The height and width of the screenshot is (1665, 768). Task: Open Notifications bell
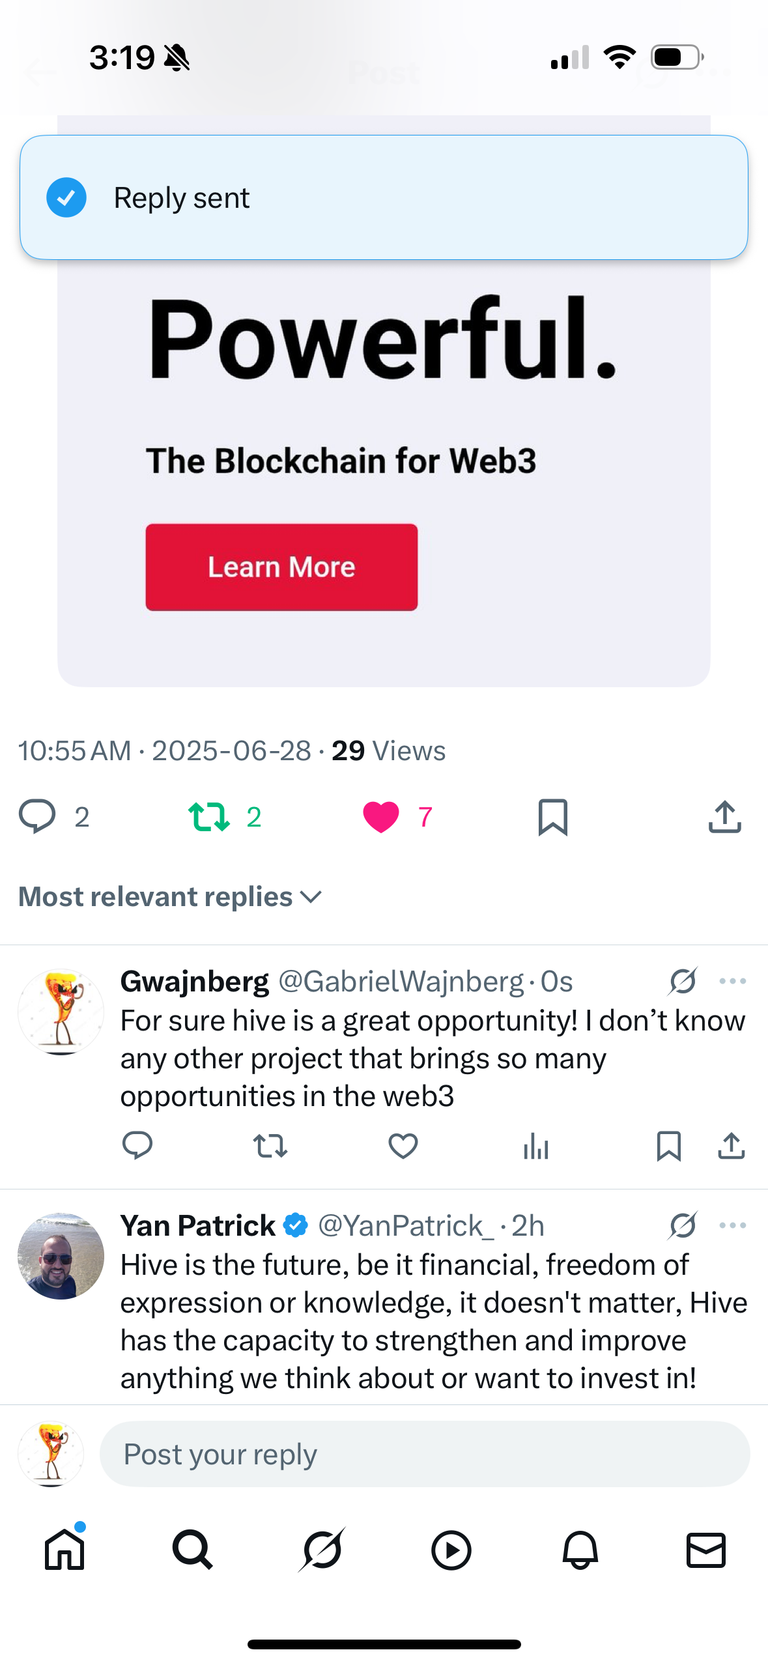pos(580,1550)
